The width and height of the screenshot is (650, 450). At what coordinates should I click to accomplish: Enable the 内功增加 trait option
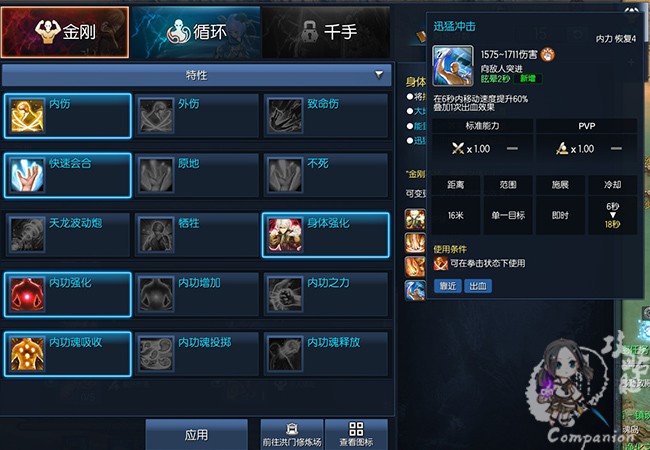196,295
